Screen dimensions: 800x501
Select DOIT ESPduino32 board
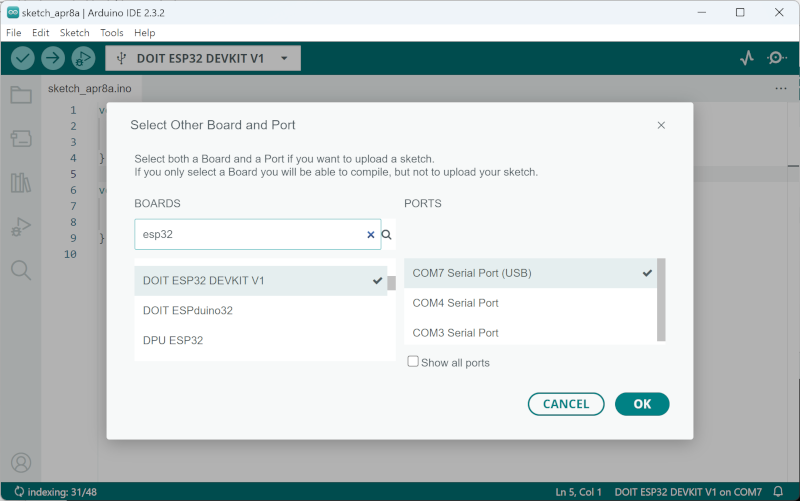261,310
